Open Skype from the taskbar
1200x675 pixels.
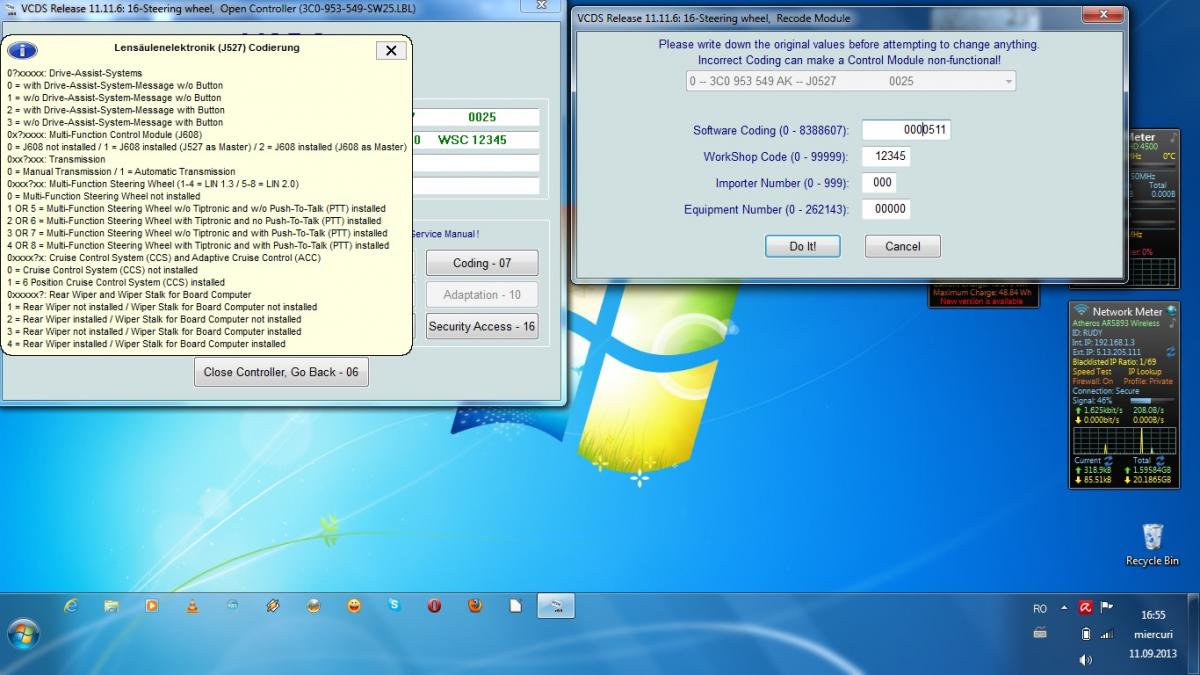[x=394, y=606]
